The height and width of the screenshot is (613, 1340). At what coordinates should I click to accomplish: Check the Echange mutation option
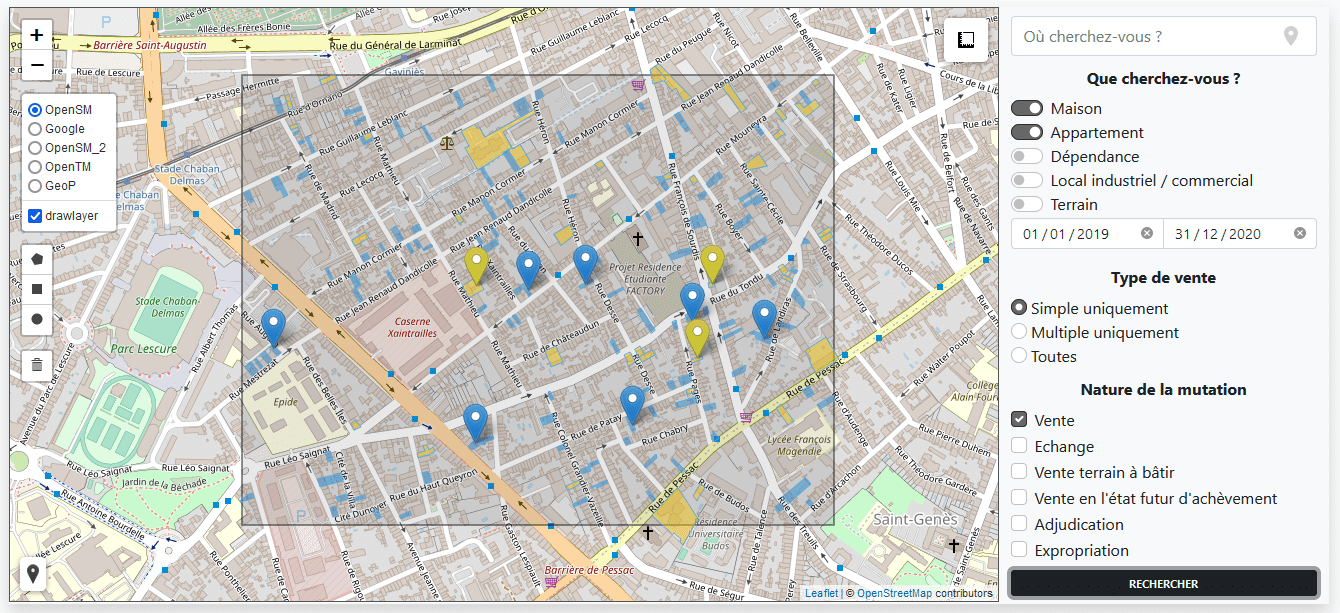coord(1019,446)
